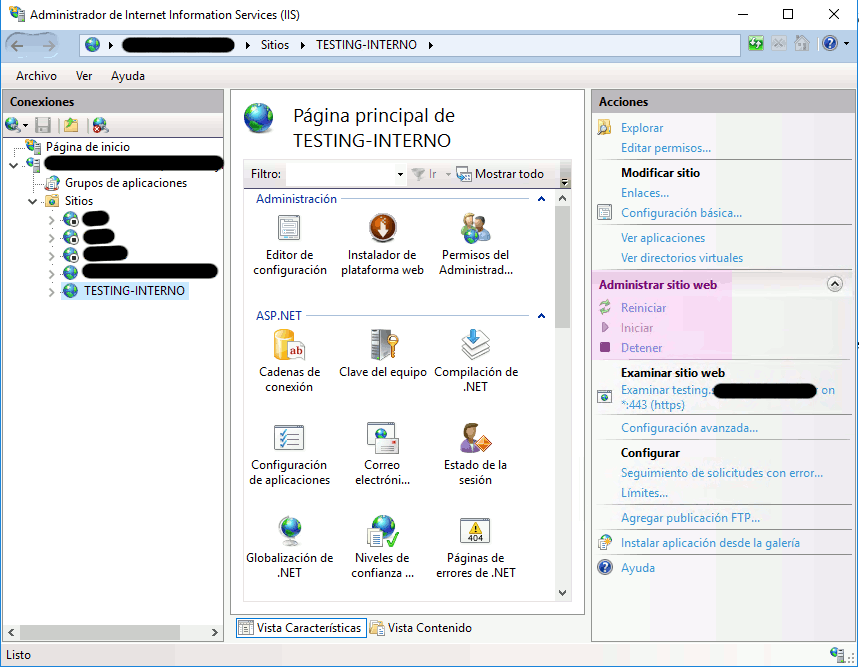Image resolution: width=859 pixels, height=668 pixels.
Task: Click Editar permisos link
Action: 666,148
